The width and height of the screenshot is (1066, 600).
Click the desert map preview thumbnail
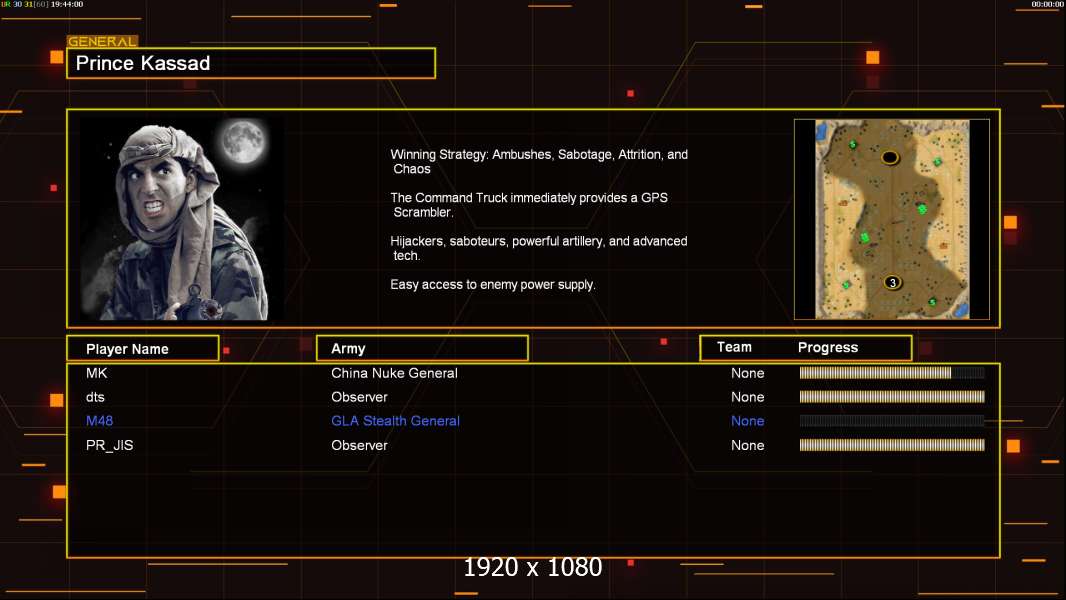coord(892,219)
